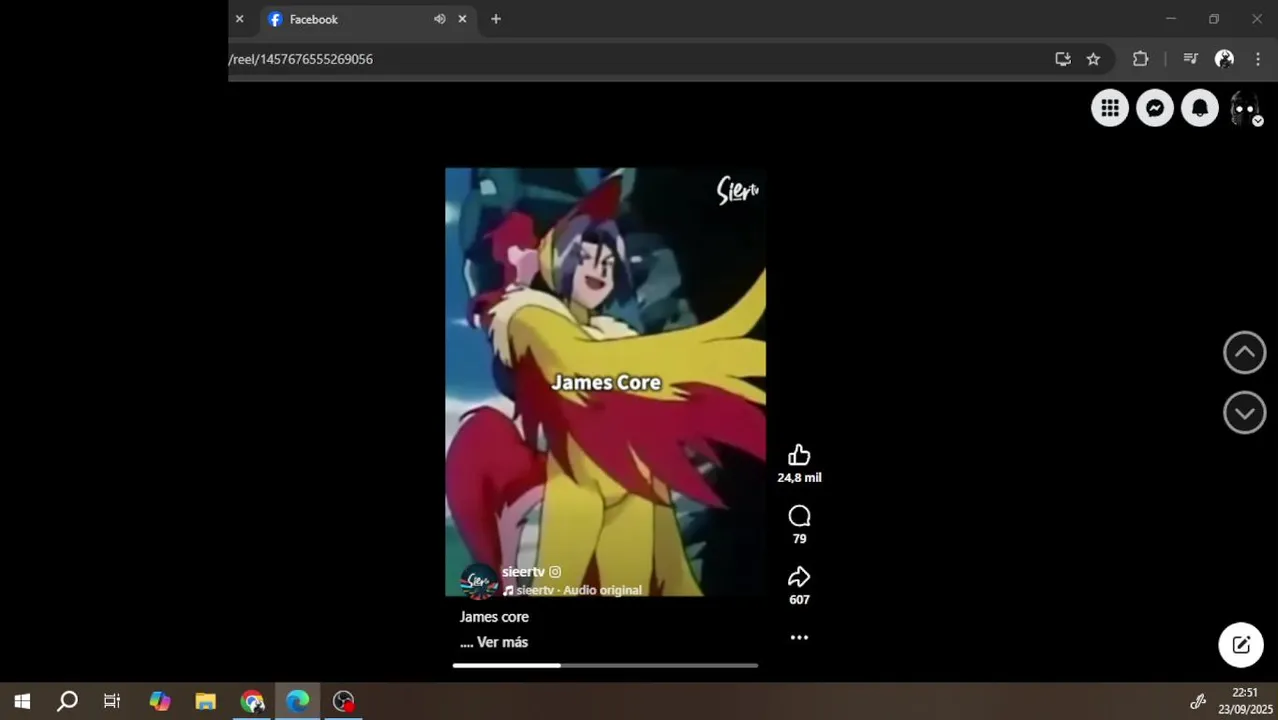Viewport: 1278px width, 720px height.
Task: Open Chrome three-dot menu
Action: (1258, 59)
